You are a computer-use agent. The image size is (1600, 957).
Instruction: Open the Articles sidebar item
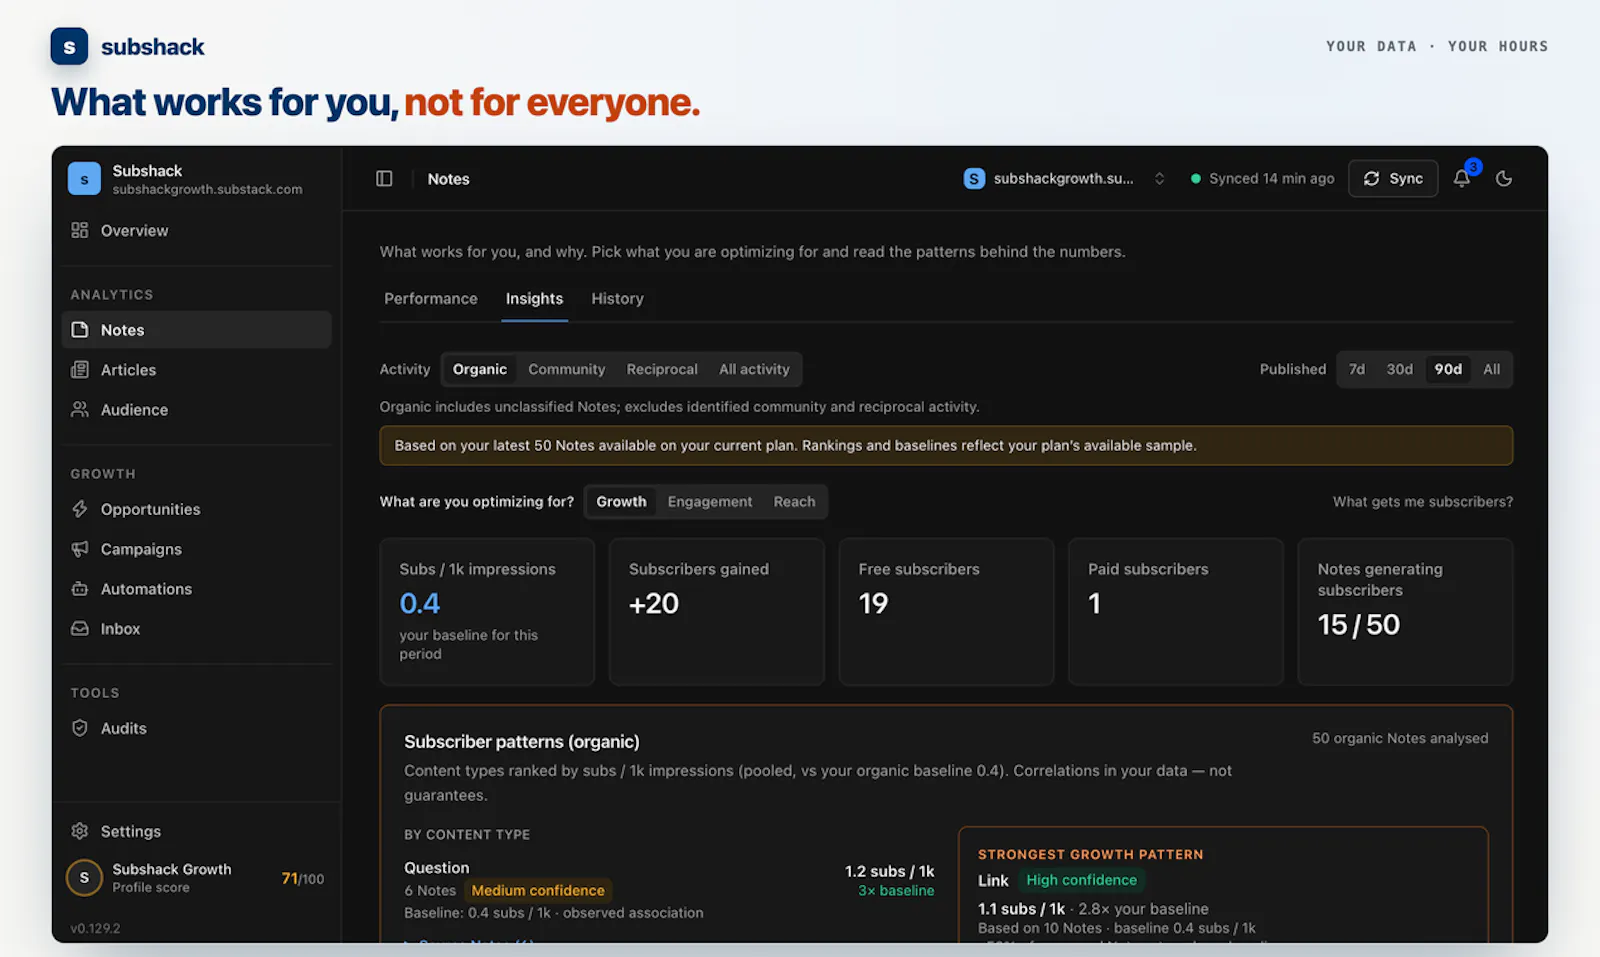pyautogui.click(x=196, y=370)
